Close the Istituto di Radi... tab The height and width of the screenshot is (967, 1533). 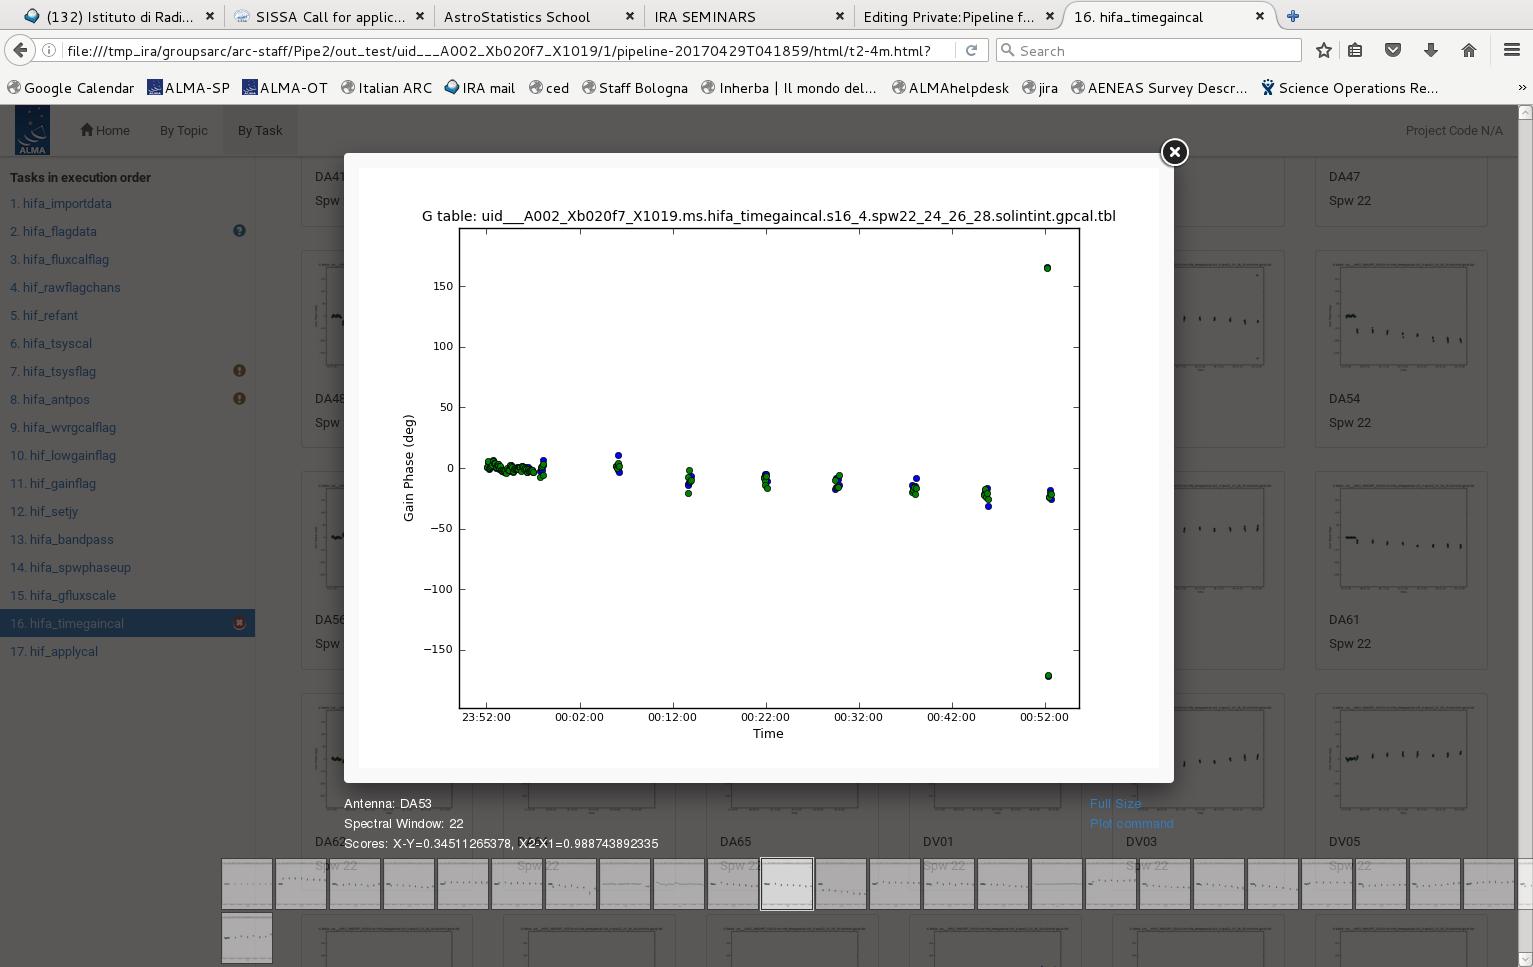click(209, 16)
